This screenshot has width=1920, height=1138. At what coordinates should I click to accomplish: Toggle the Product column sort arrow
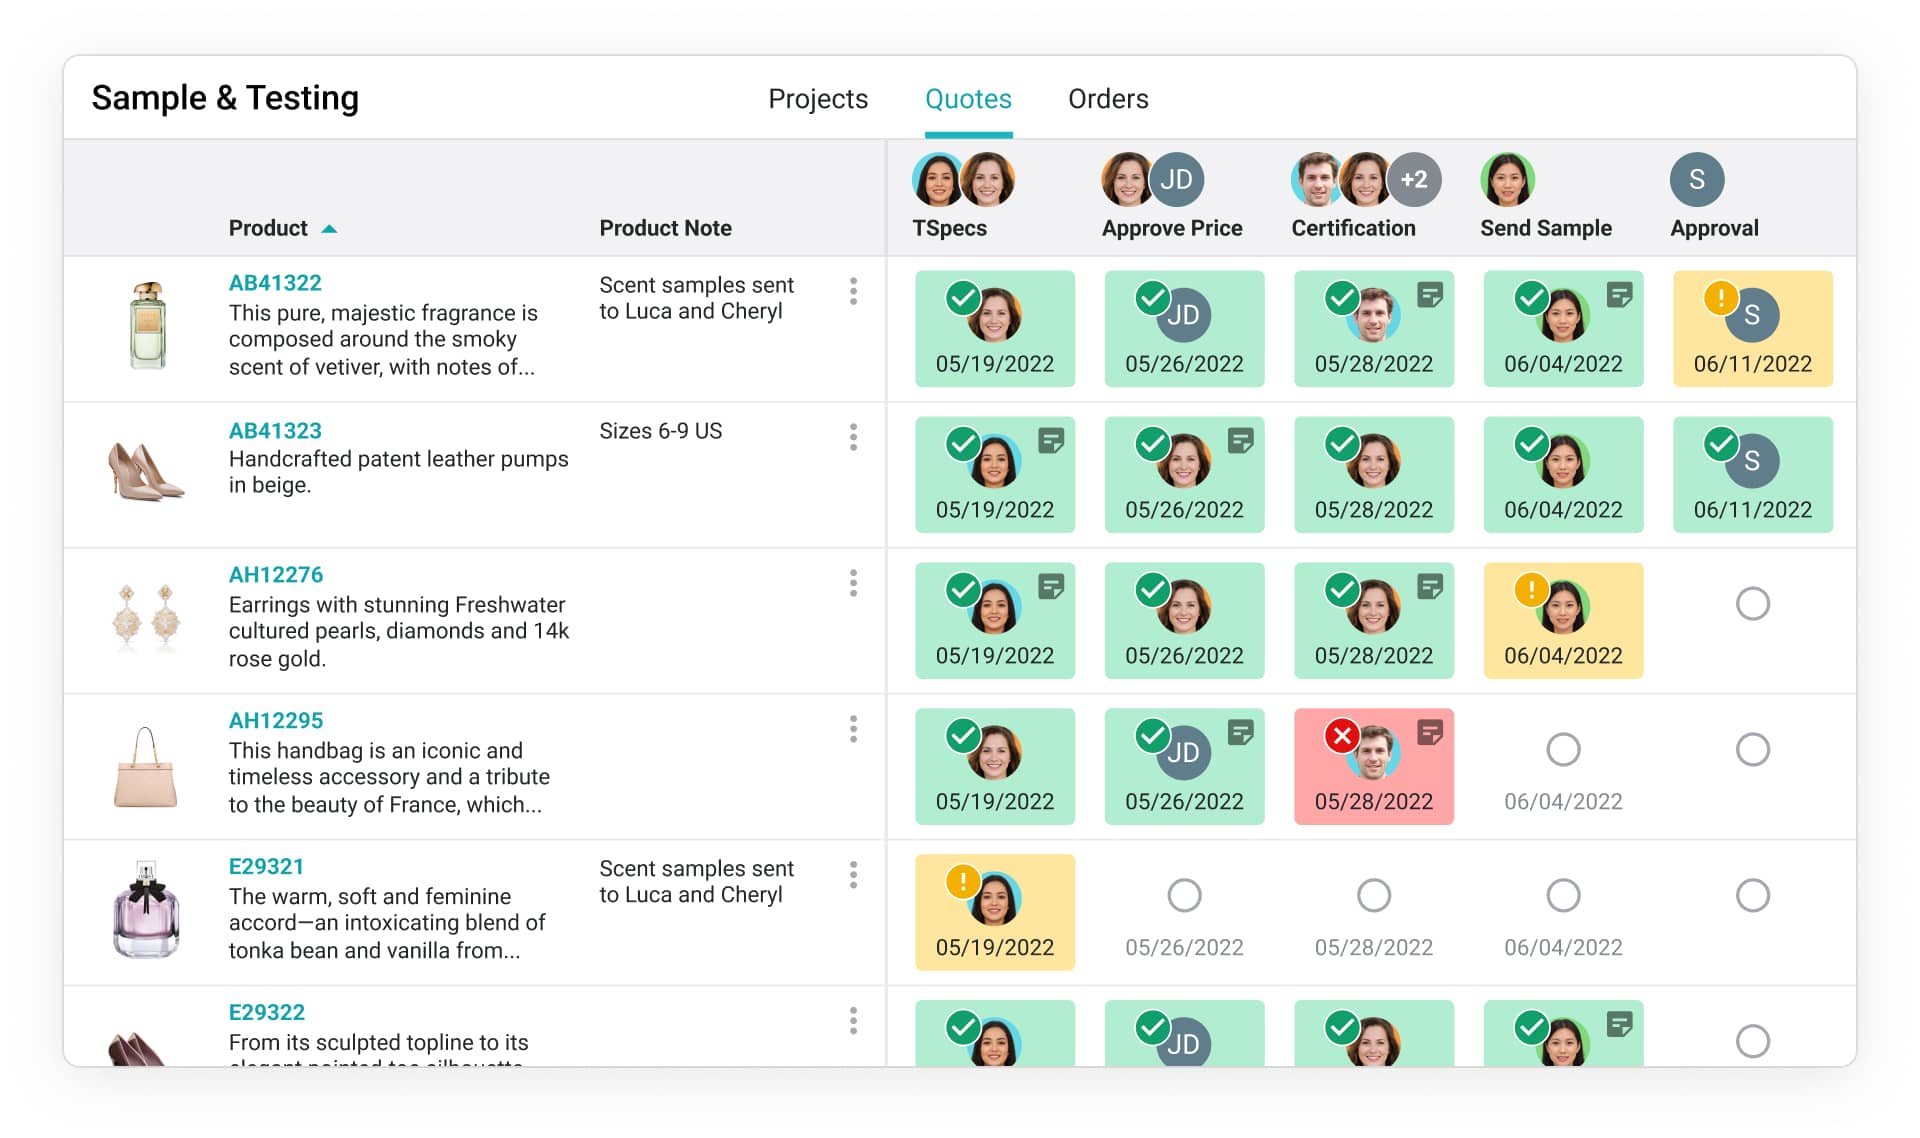click(329, 229)
